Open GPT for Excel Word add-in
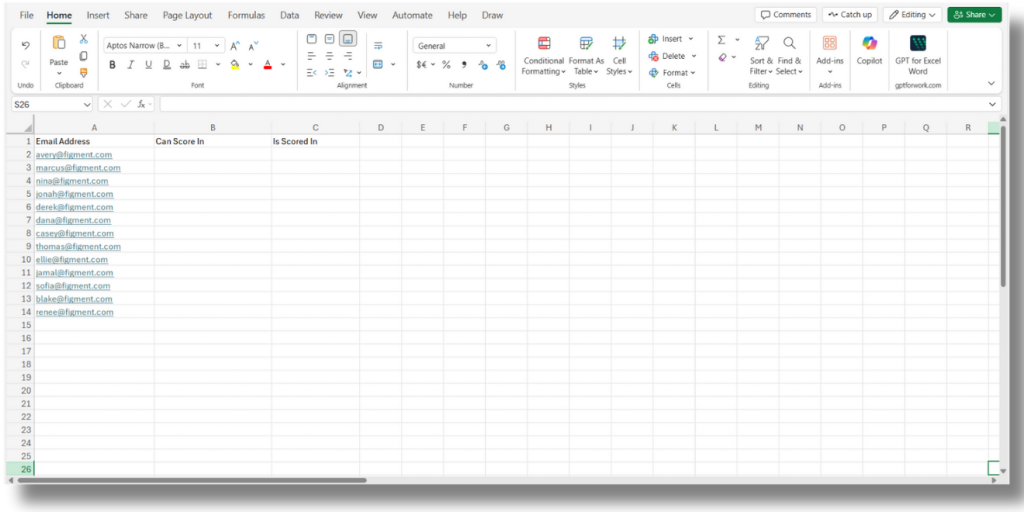Image resolution: width=1024 pixels, height=512 pixels. 917,52
